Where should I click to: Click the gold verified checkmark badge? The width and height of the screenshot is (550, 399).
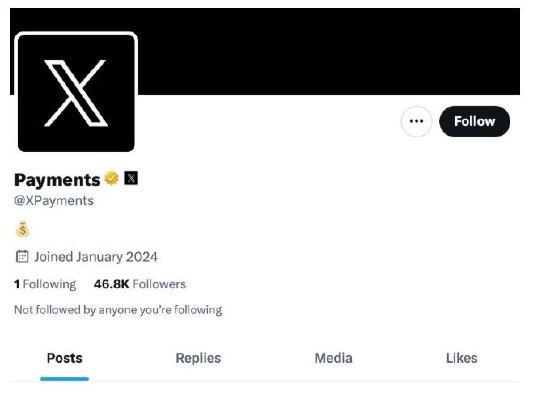112,178
